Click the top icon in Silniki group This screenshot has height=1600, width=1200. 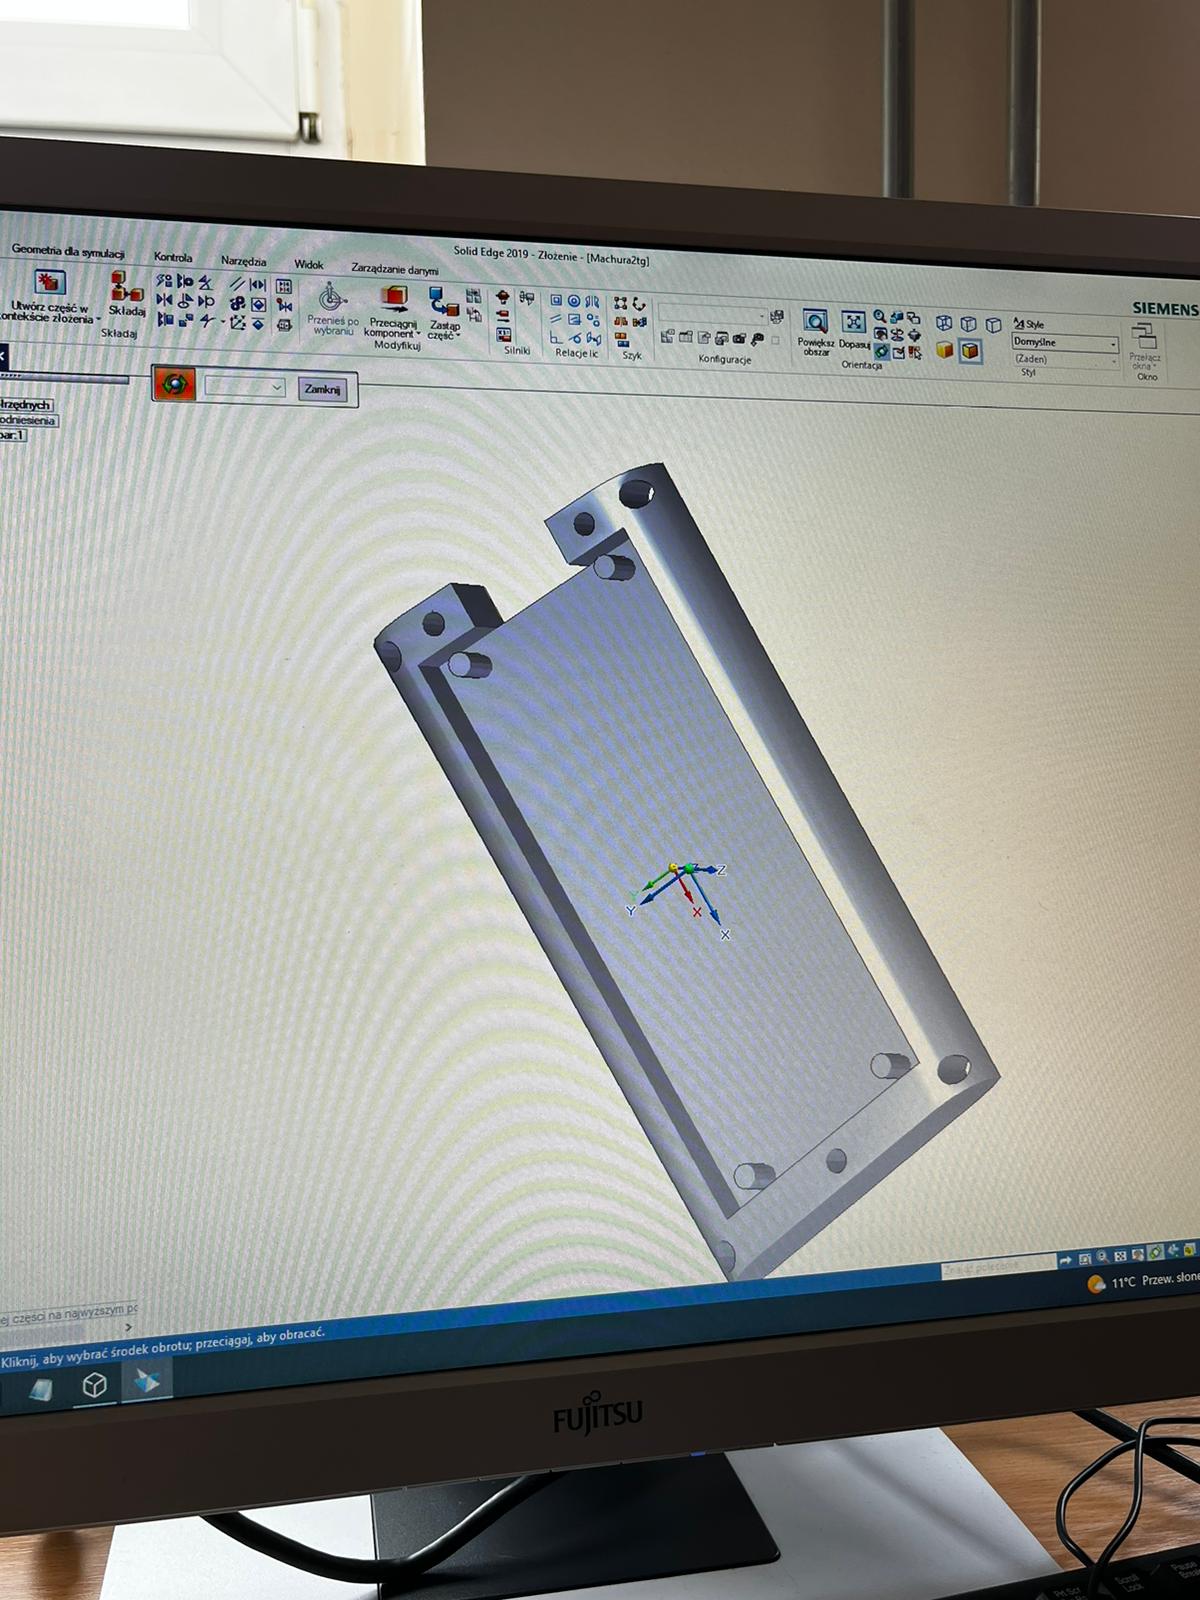(502, 298)
